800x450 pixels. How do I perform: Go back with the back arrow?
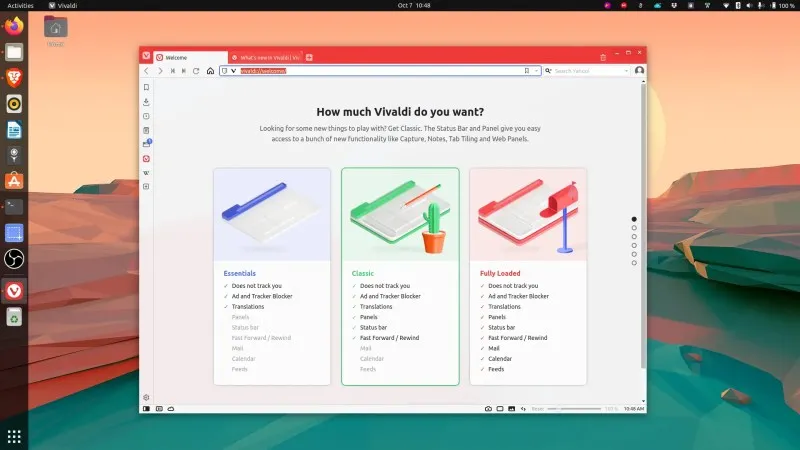pos(146,71)
